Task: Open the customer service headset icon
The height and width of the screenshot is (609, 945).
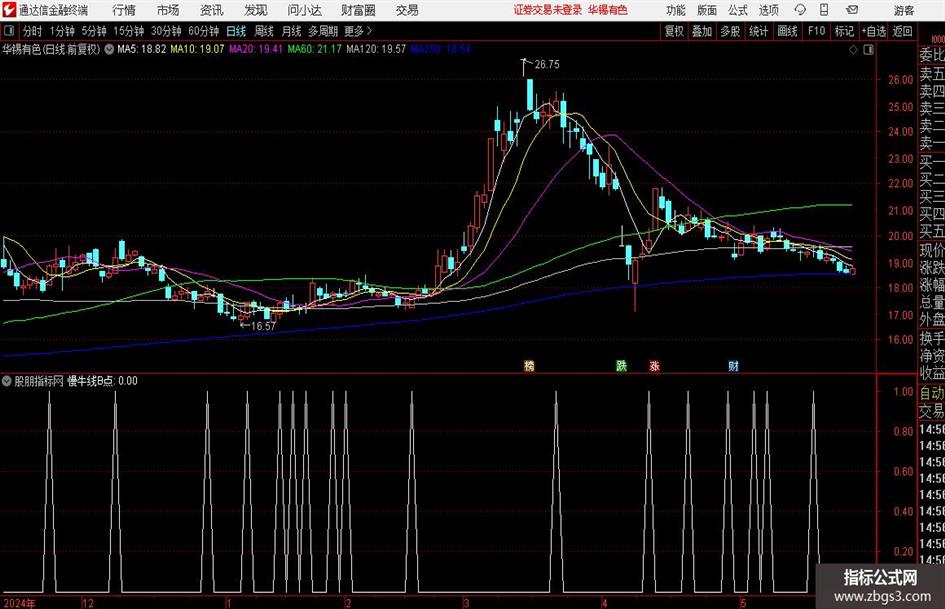Action: pyautogui.click(x=800, y=10)
